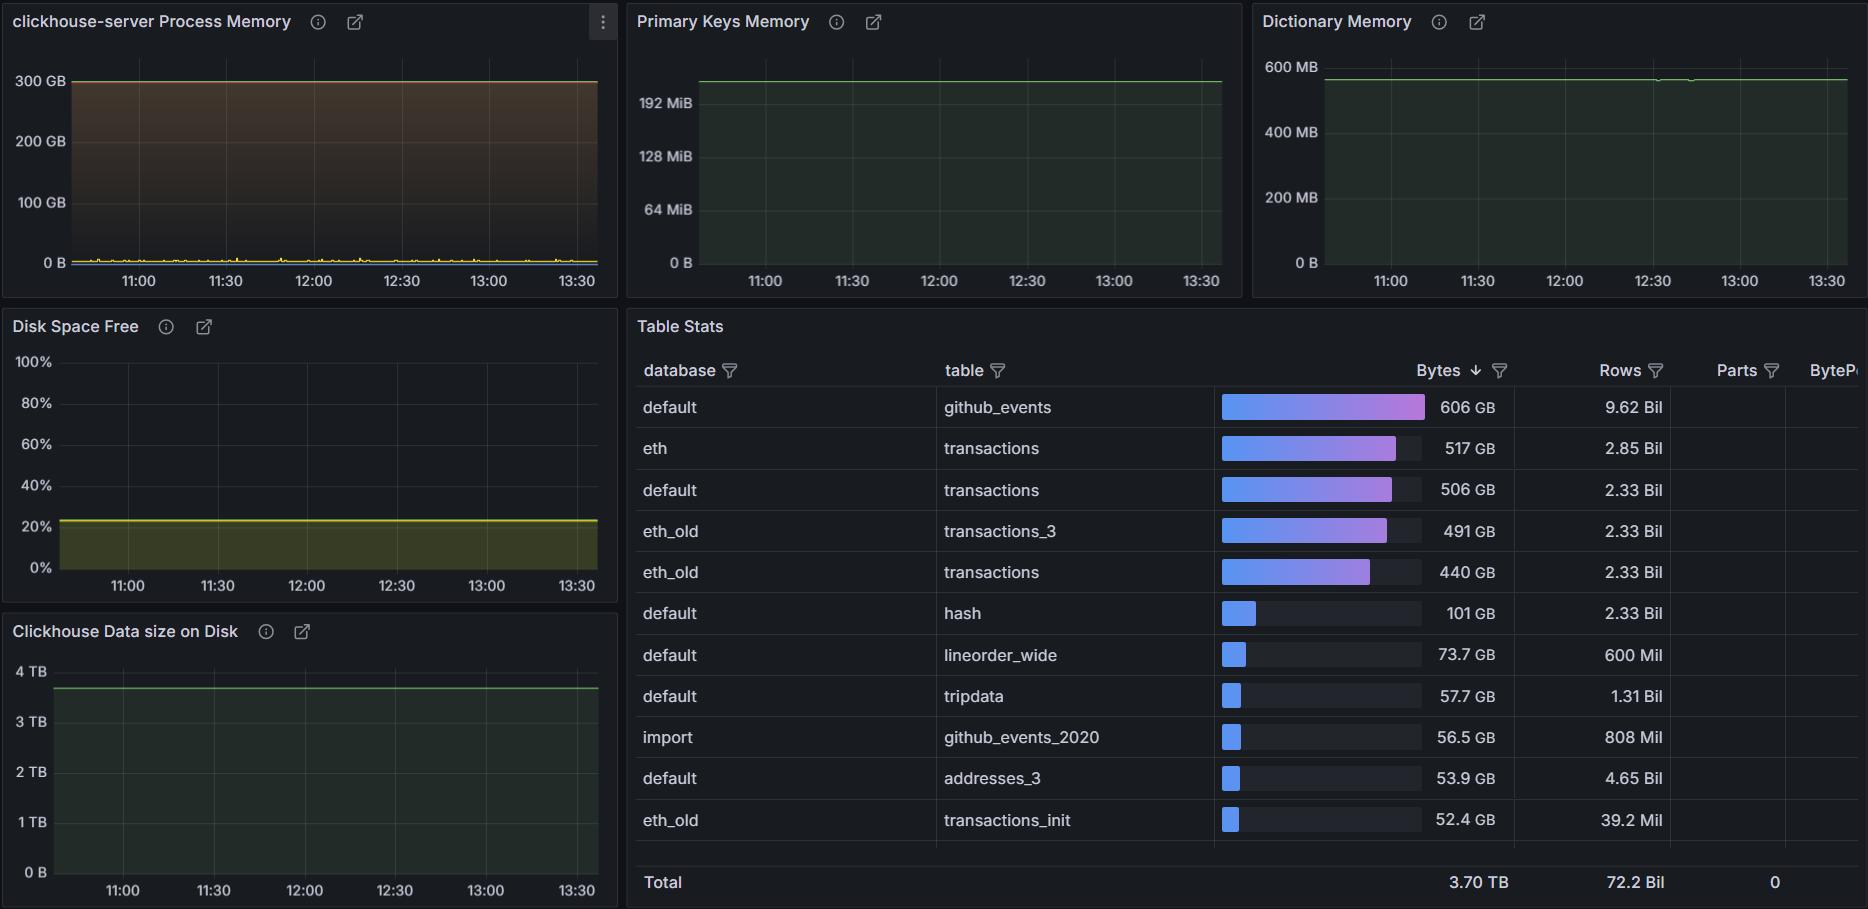Open external link for Primary Keys Memory
1868x909 pixels.
click(x=873, y=22)
